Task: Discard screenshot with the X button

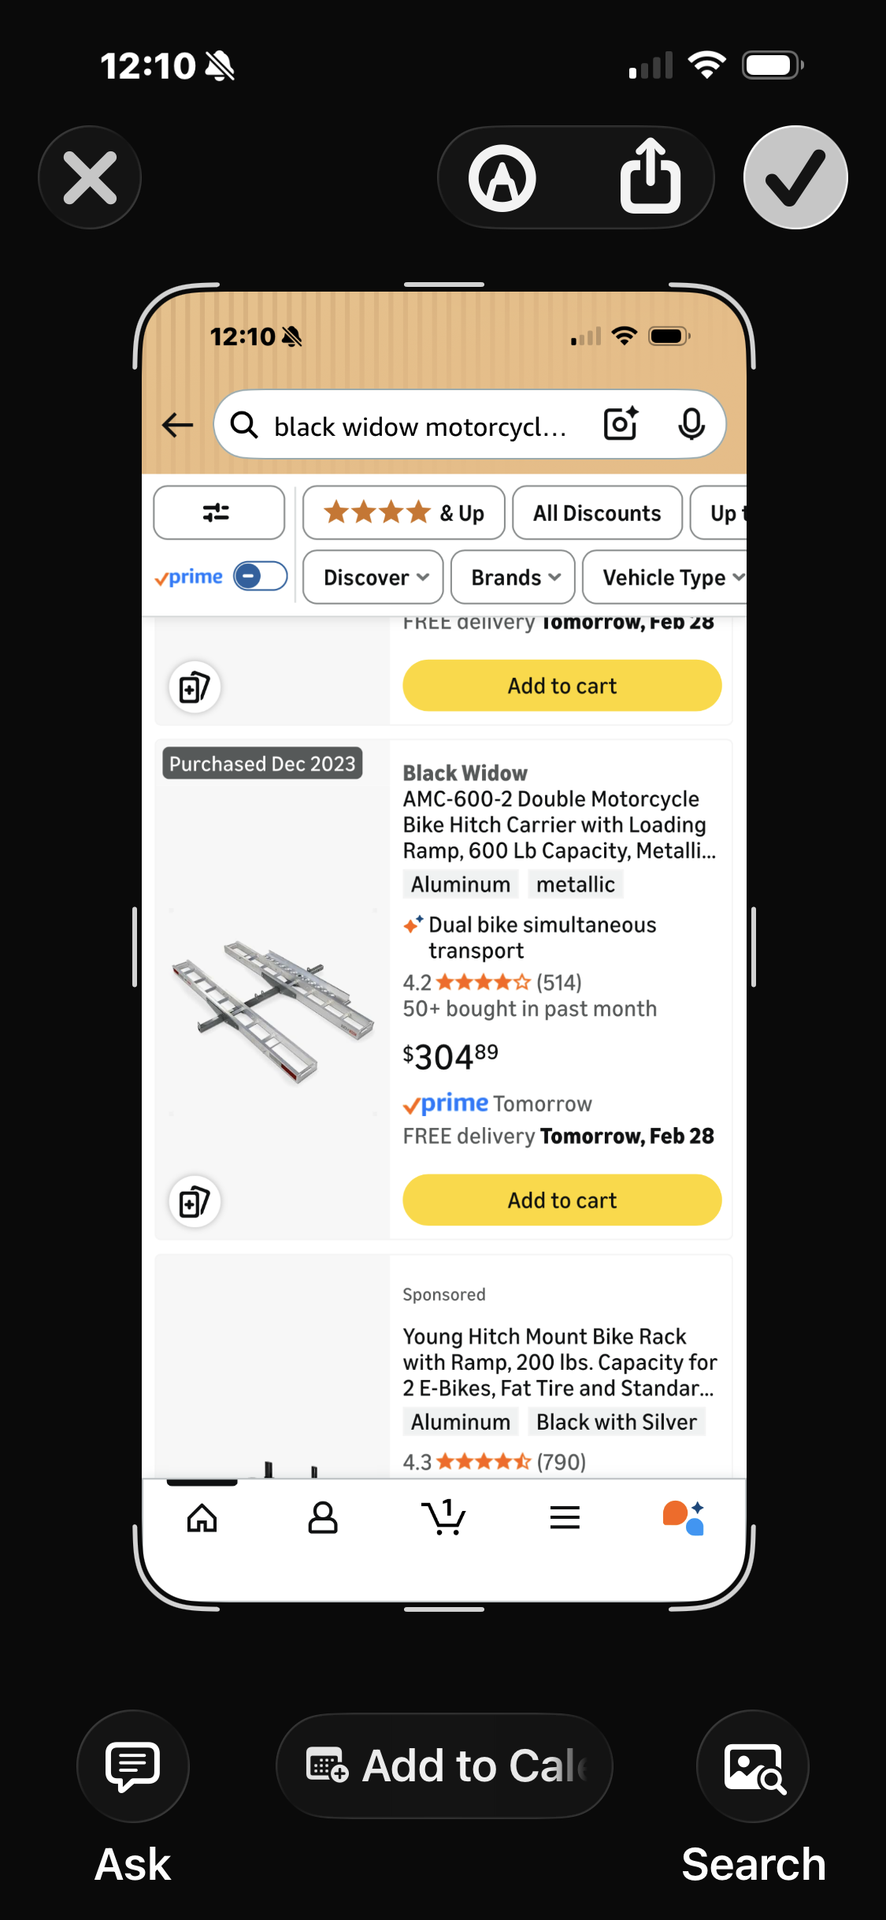Action: [90, 178]
